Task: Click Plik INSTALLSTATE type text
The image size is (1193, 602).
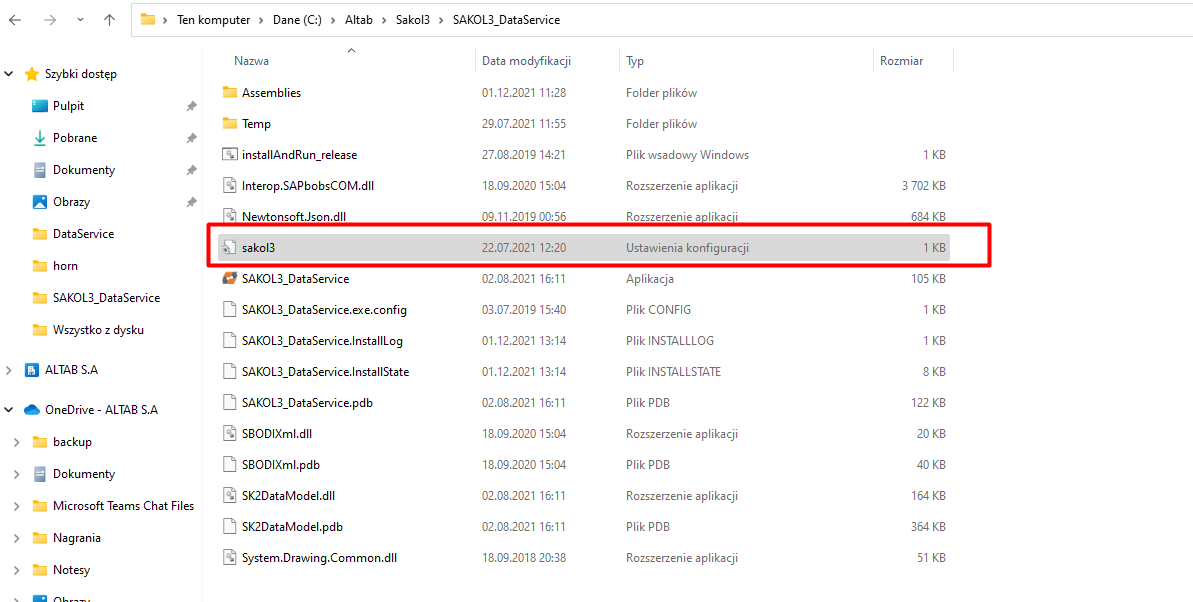Action: [x=673, y=371]
